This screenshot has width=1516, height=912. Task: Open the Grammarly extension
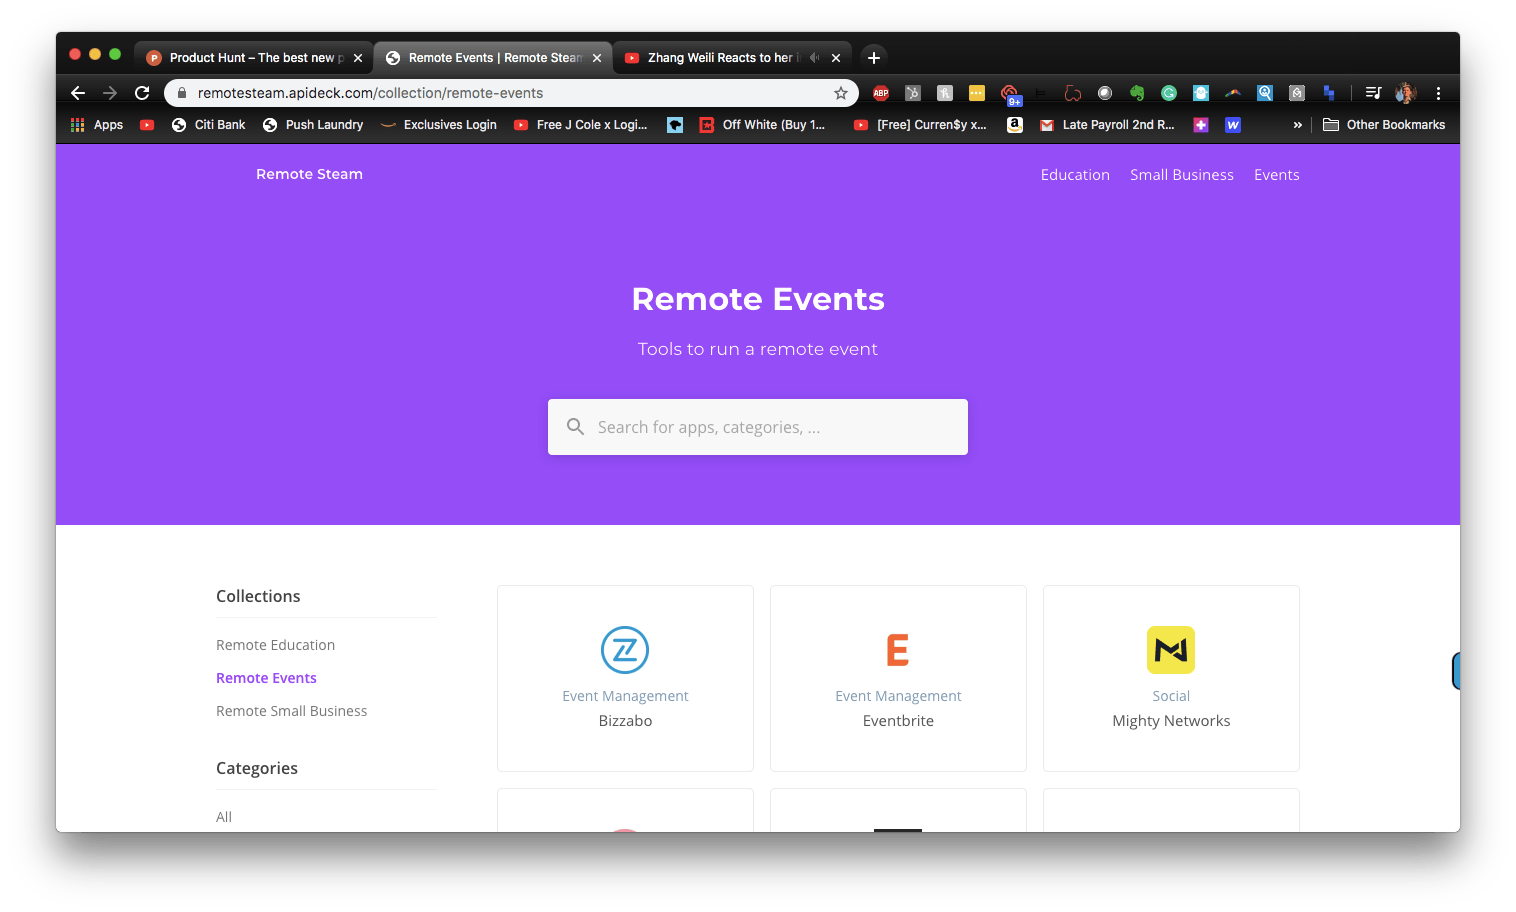pyautogui.click(x=1169, y=93)
